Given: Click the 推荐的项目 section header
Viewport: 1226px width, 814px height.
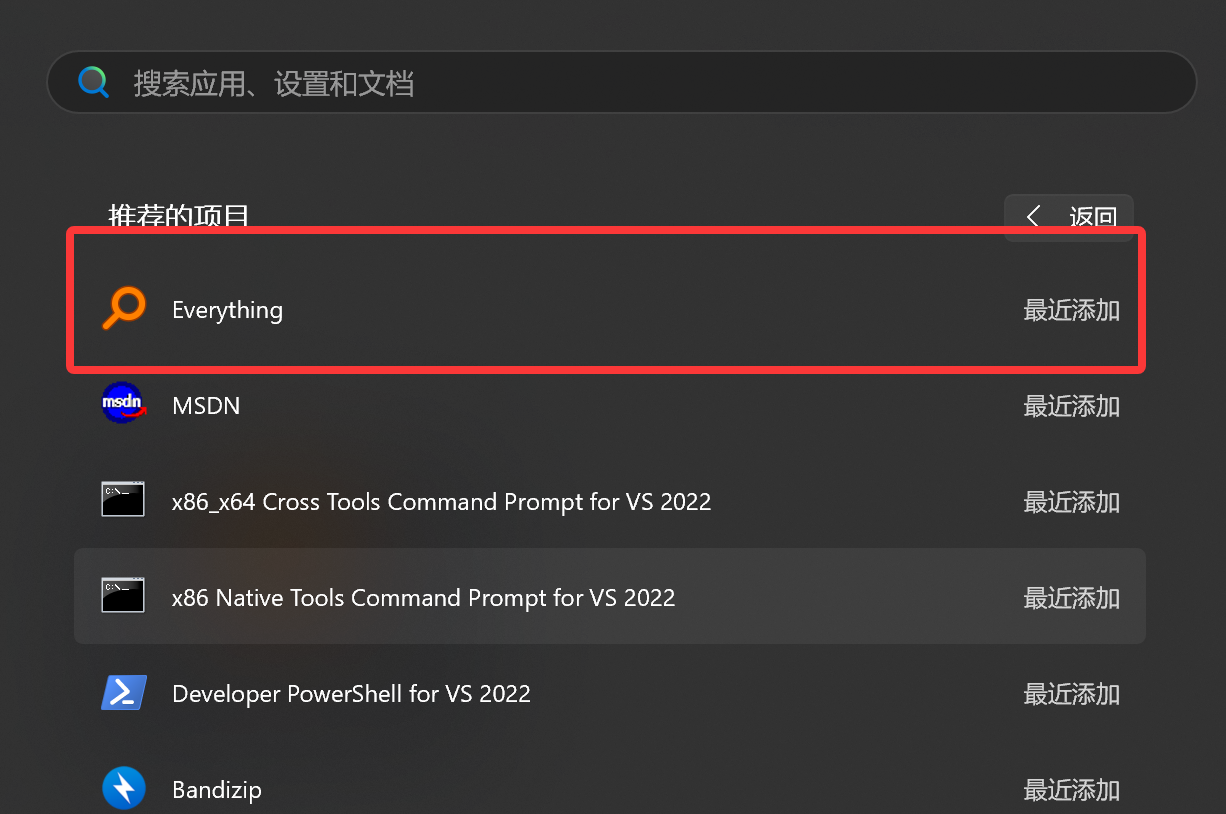Looking at the screenshot, I should [x=179, y=215].
